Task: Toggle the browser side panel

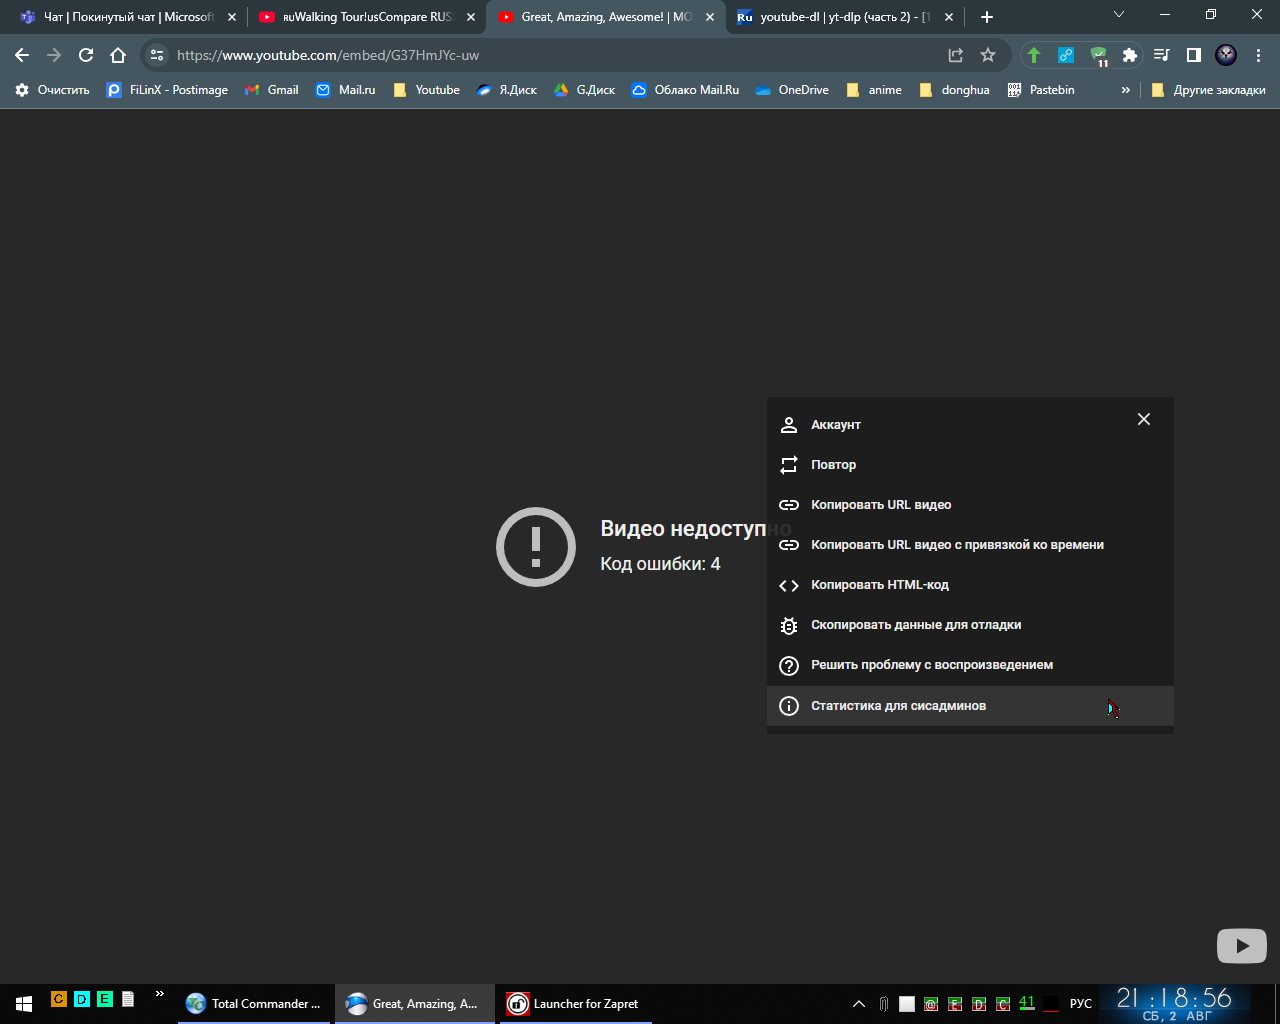Action: click(x=1193, y=55)
